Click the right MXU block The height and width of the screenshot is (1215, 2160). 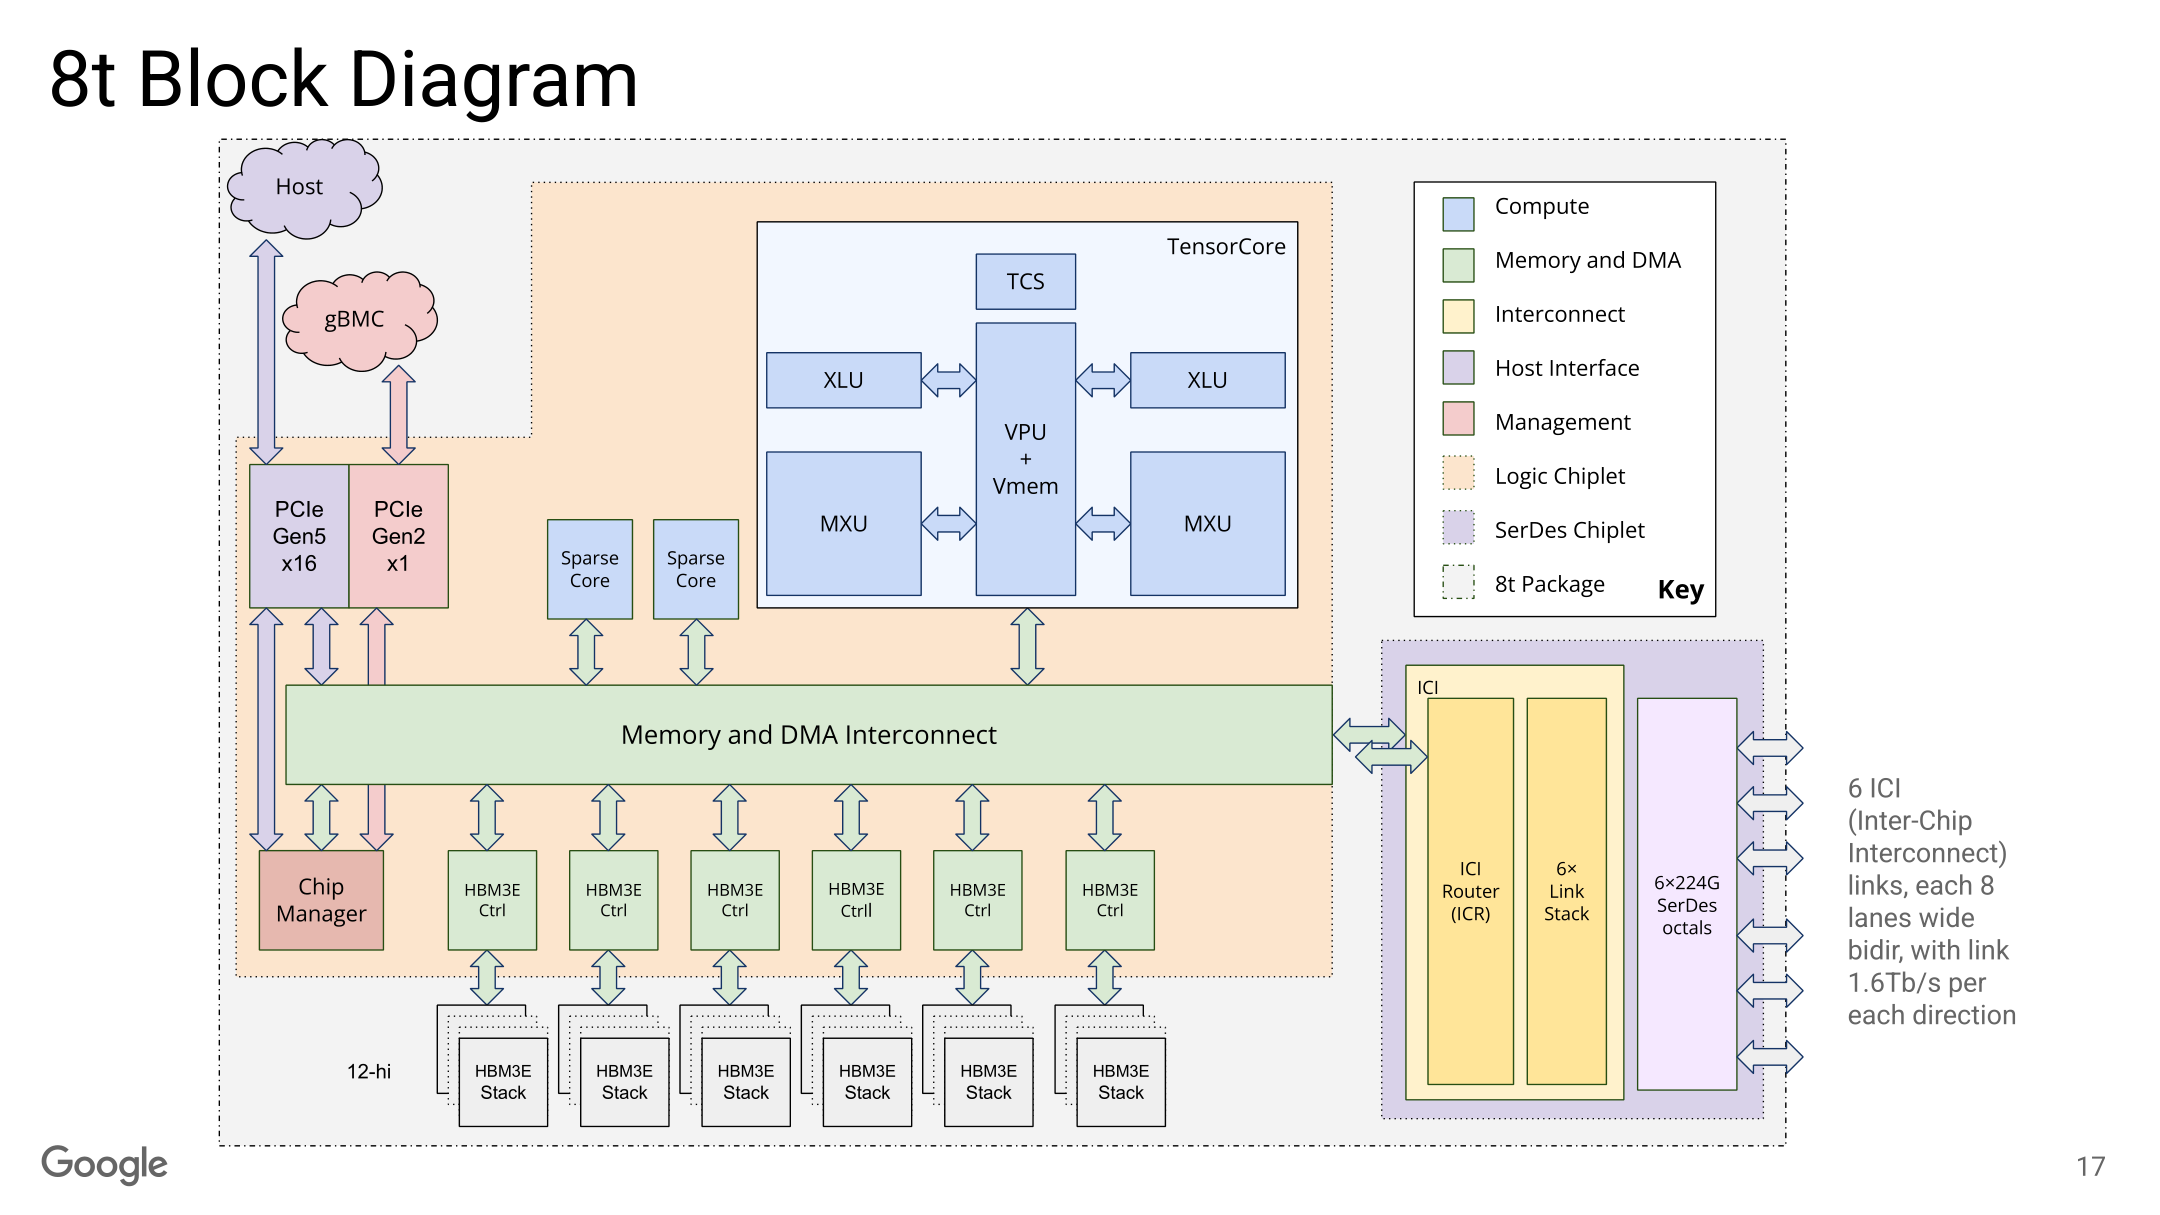coord(1207,523)
